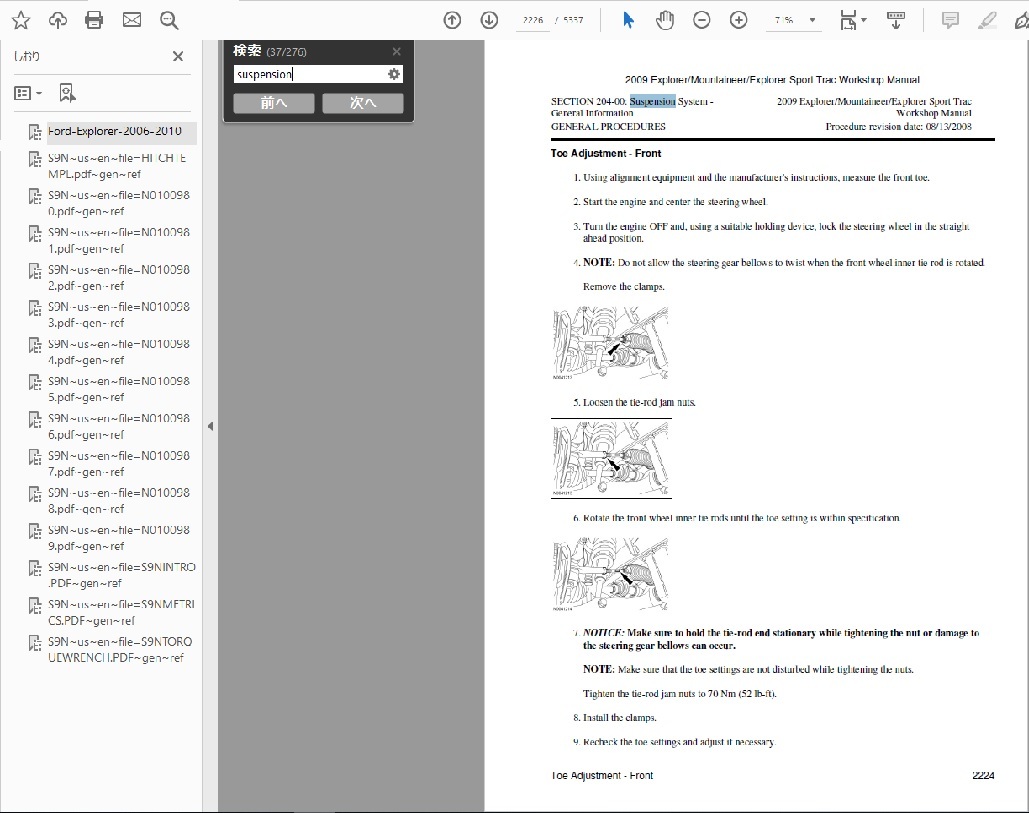
Task: Select the highlighter pen tool
Action: (986, 20)
